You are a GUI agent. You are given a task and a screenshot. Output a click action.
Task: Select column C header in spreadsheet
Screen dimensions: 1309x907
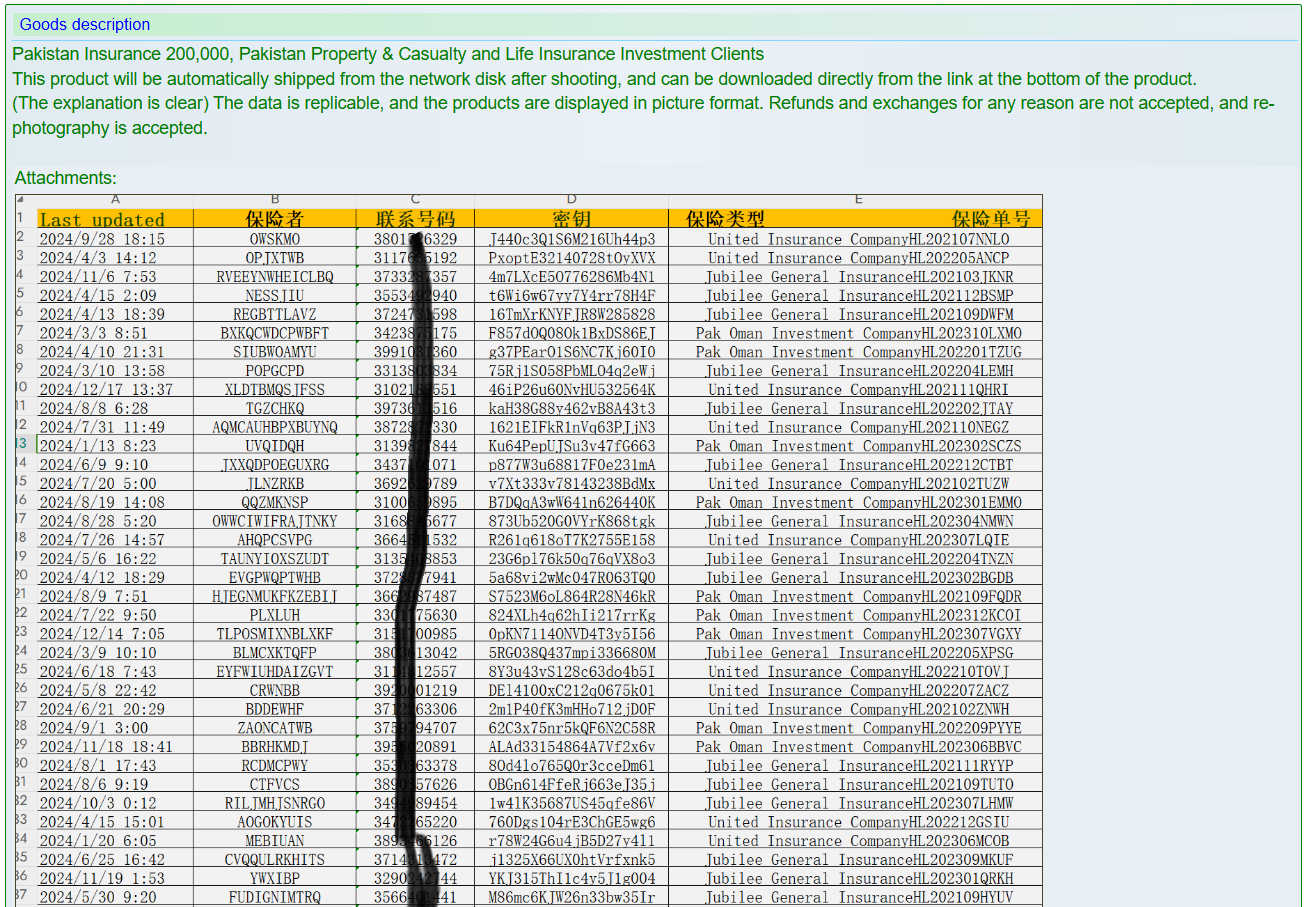(415, 200)
